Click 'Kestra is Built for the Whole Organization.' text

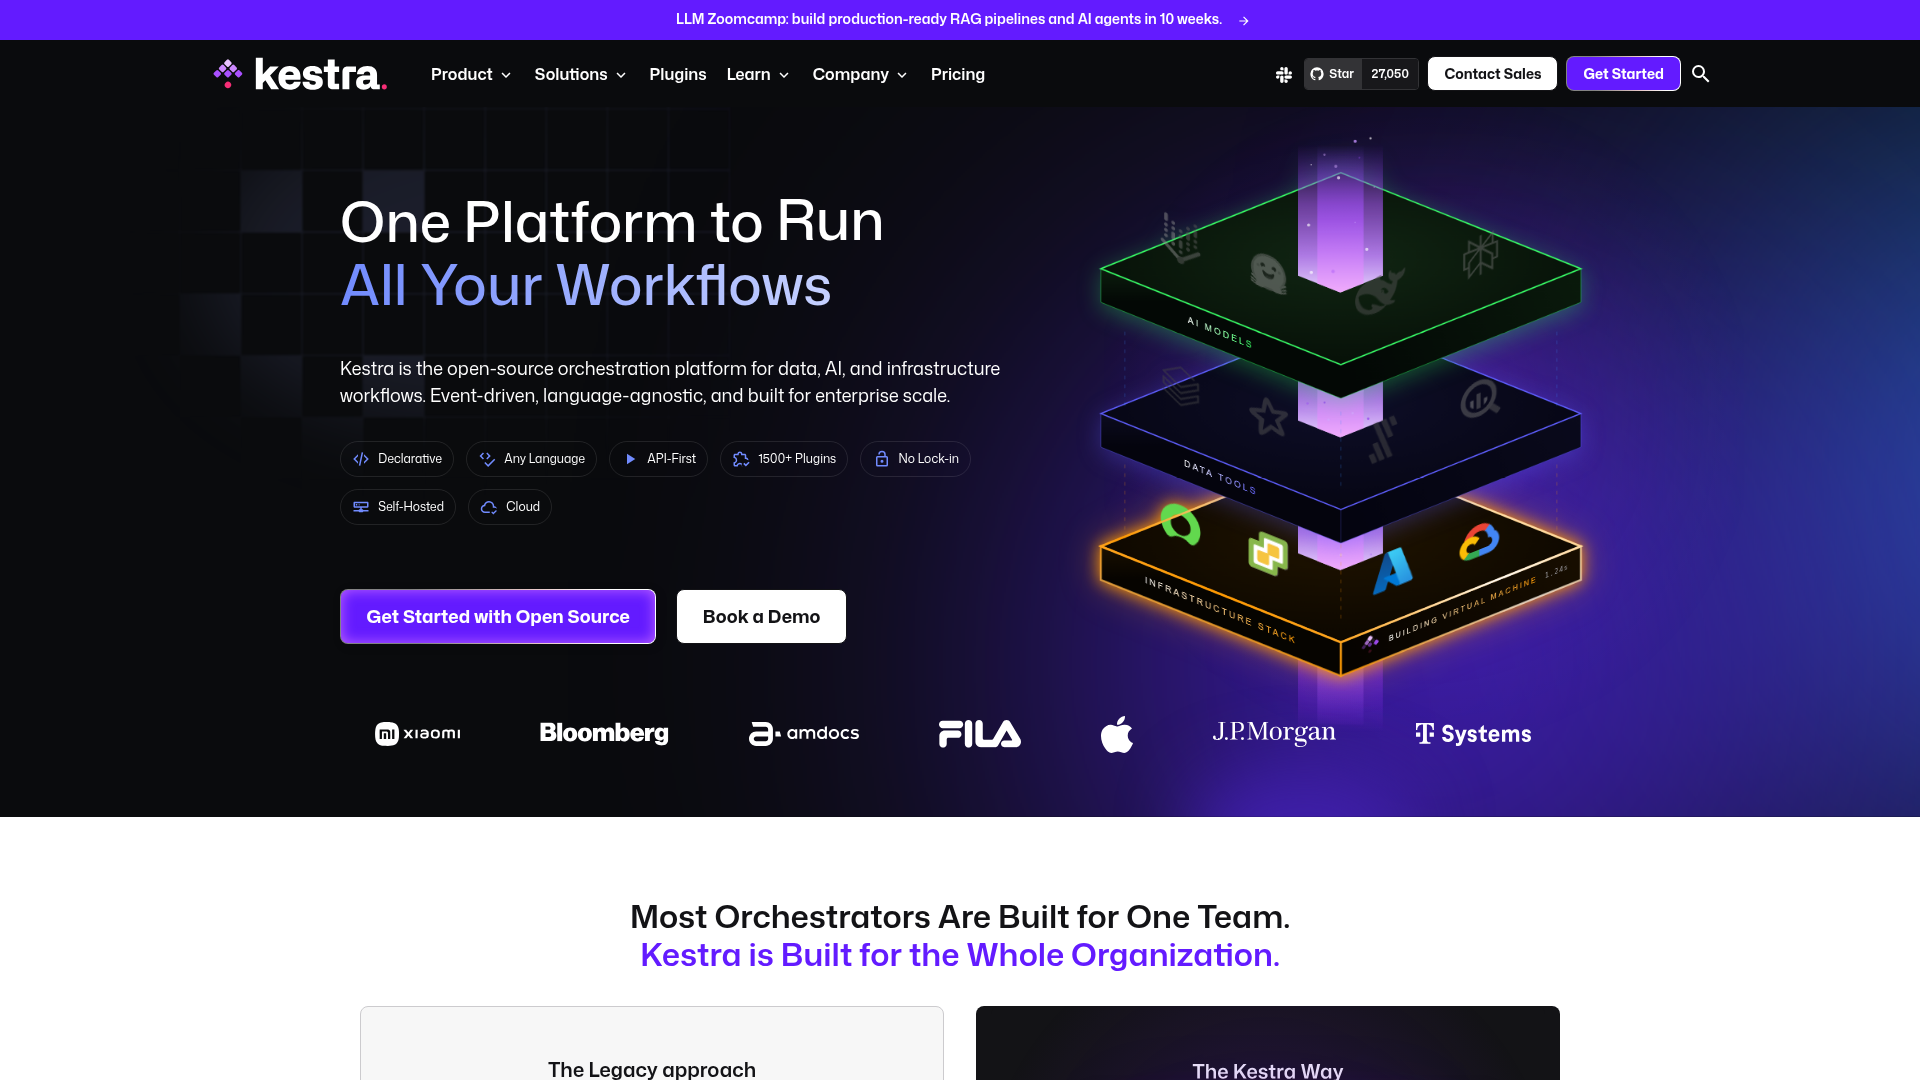(x=960, y=955)
